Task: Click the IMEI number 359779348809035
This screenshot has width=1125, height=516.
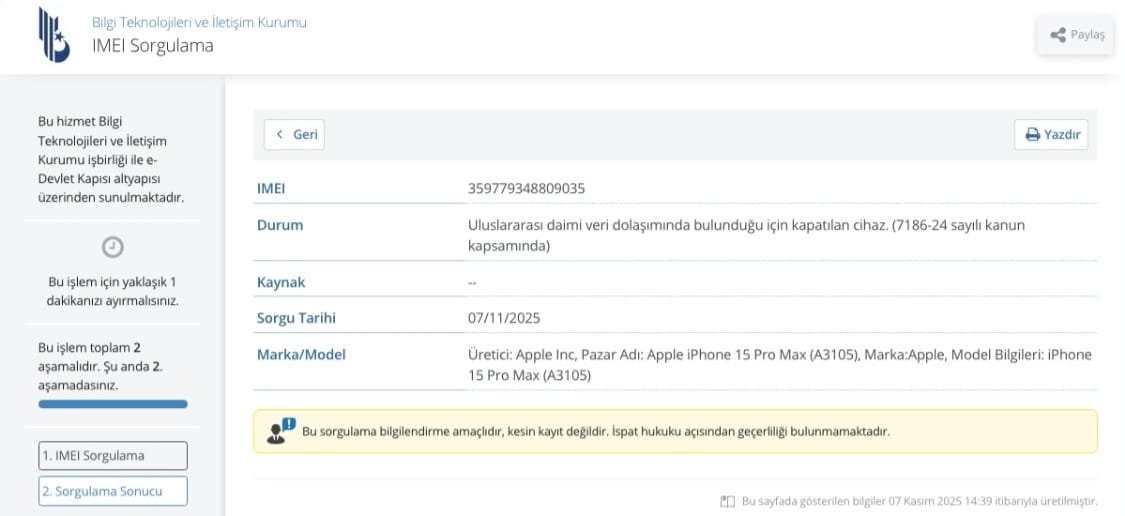Action: pyautogui.click(x=526, y=188)
